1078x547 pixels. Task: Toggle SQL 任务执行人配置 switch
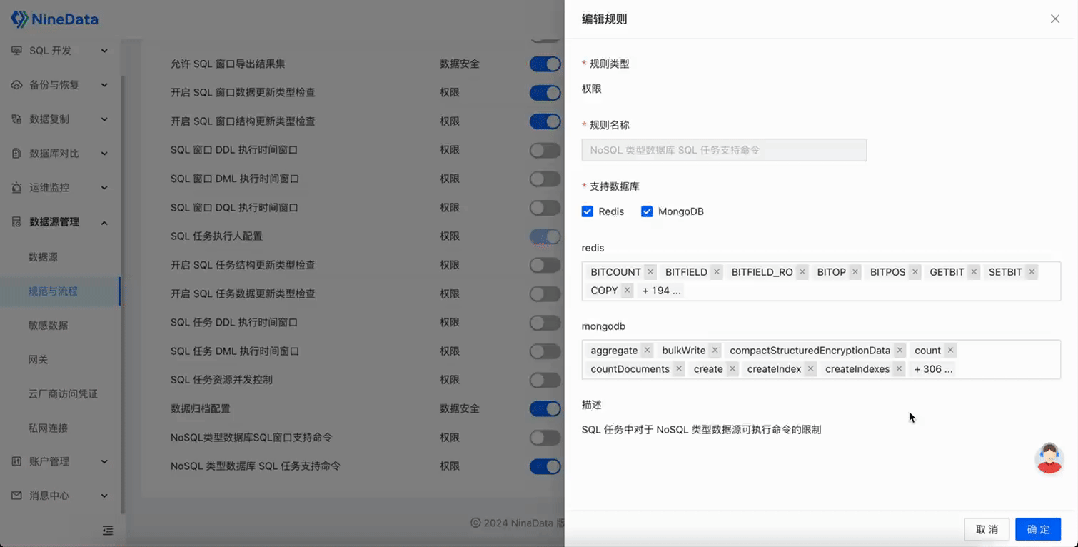coord(545,236)
